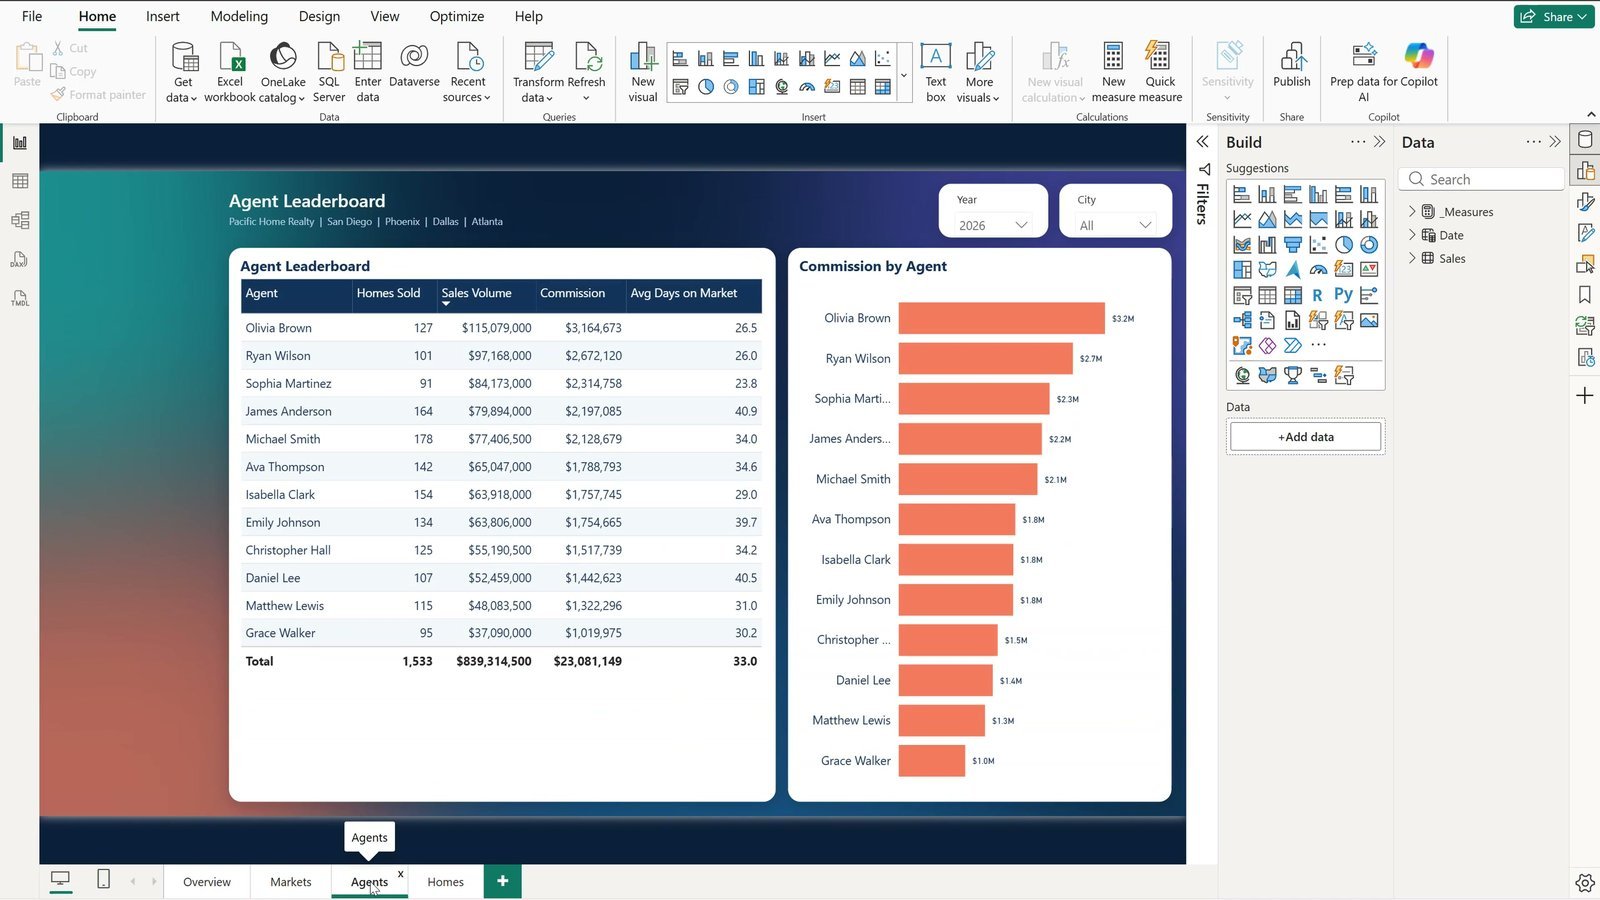This screenshot has width=1600, height=900.
Task: Open Get data dropdown
Action: (182, 72)
